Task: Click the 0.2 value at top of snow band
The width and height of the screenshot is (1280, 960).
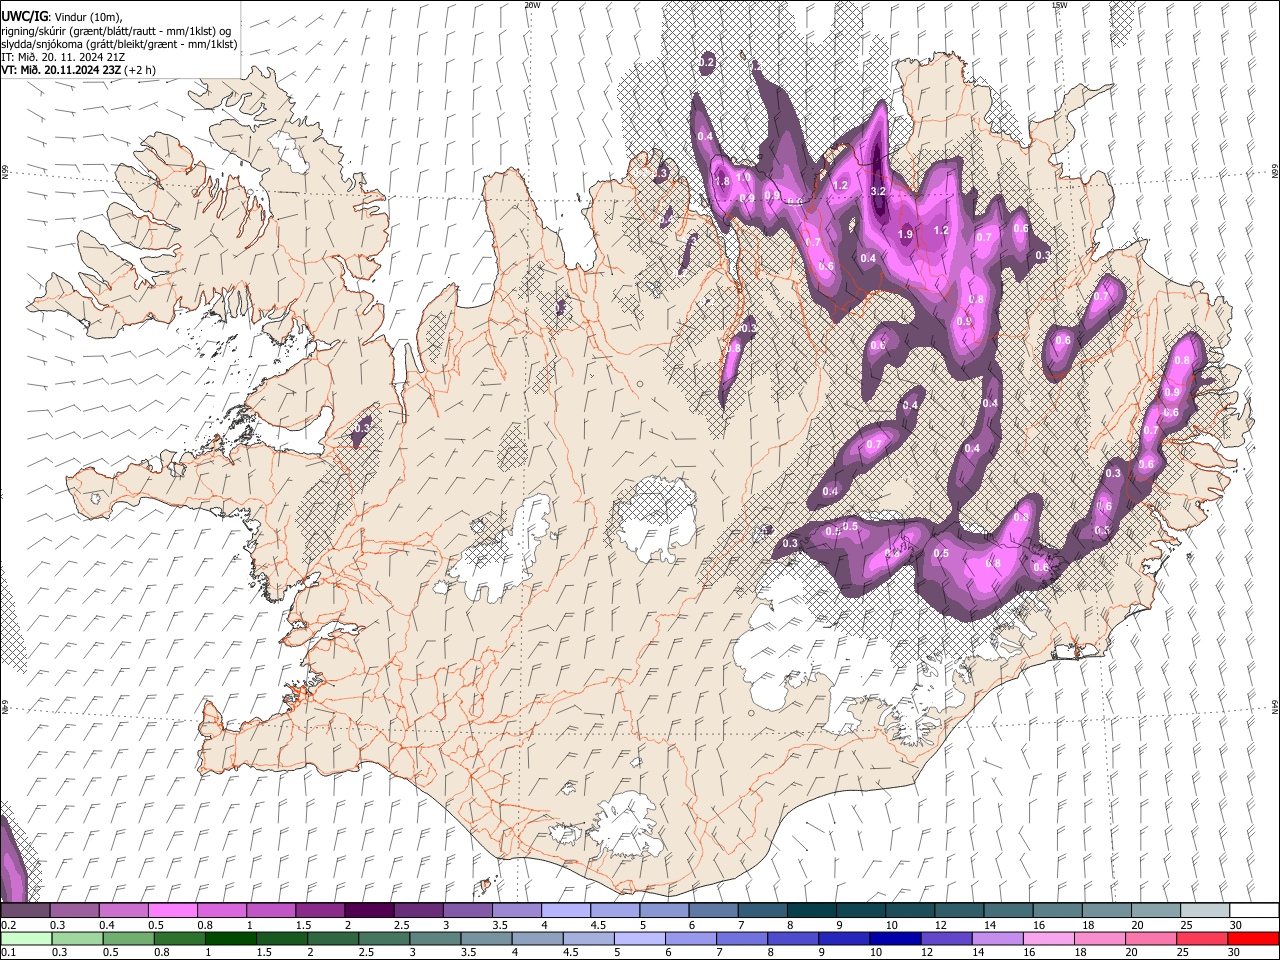Action: 707,63
